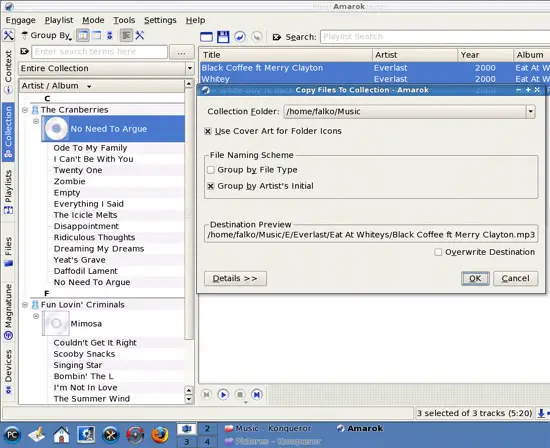Enable Group by File Type checkbox
The height and width of the screenshot is (448, 550).
(211, 170)
